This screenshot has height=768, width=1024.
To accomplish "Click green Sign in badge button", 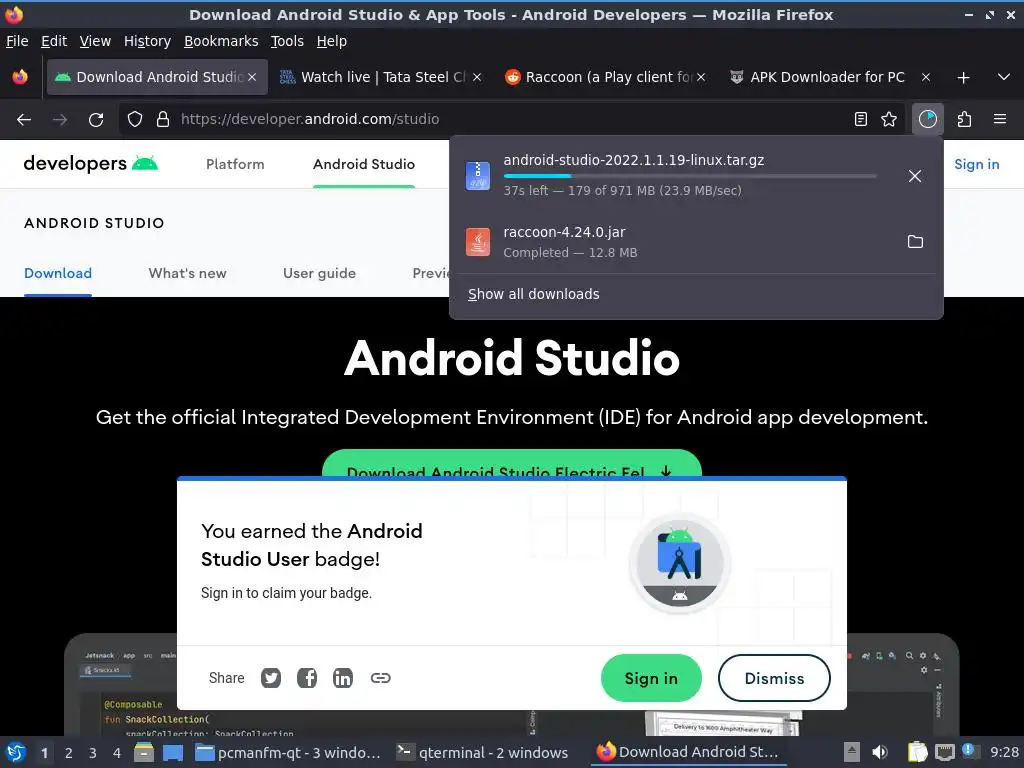I will click(651, 678).
